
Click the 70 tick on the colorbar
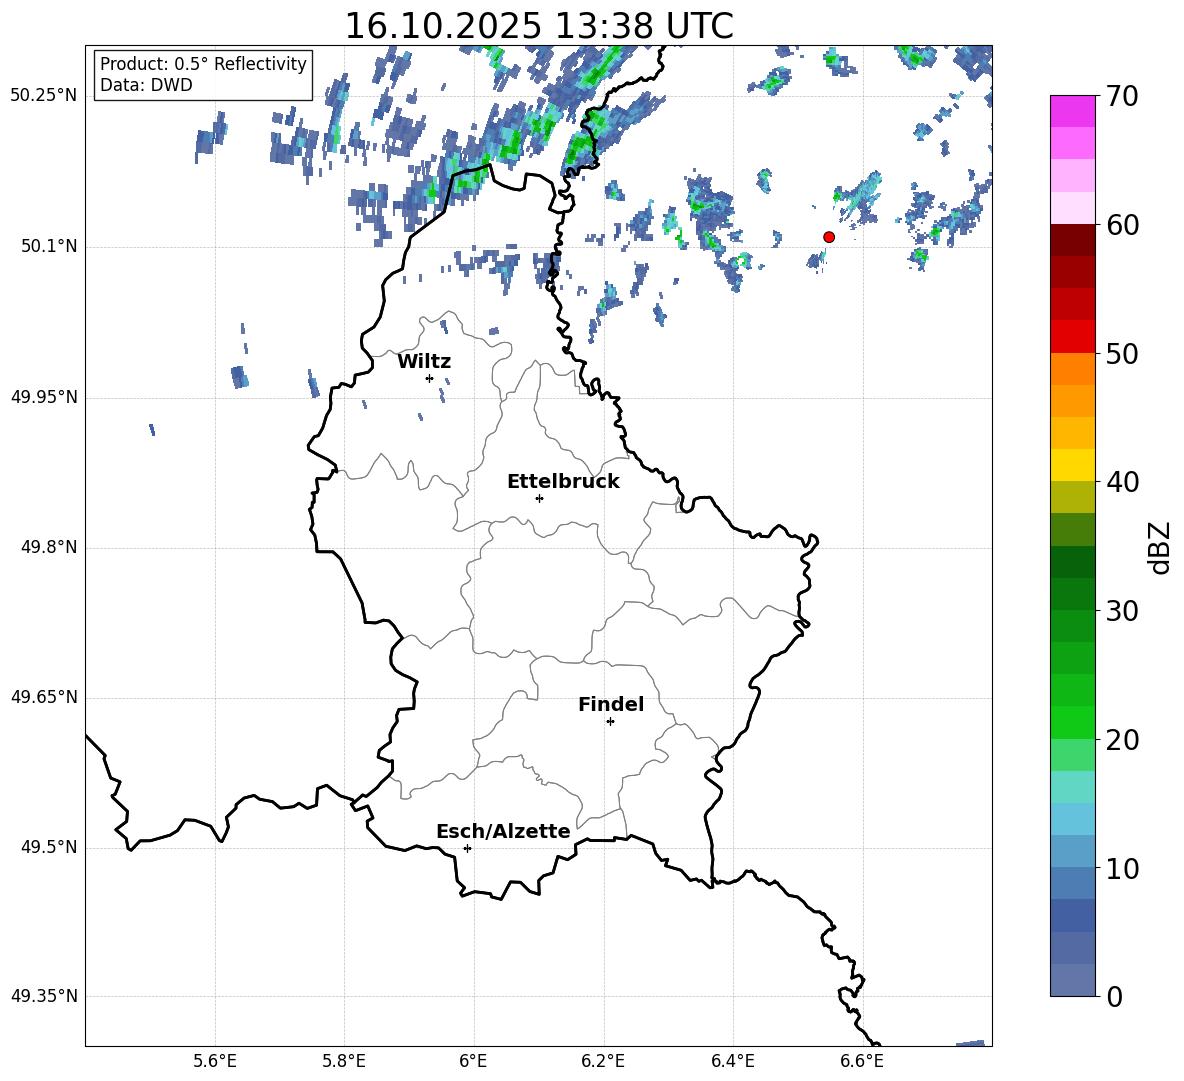[1122, 96]
